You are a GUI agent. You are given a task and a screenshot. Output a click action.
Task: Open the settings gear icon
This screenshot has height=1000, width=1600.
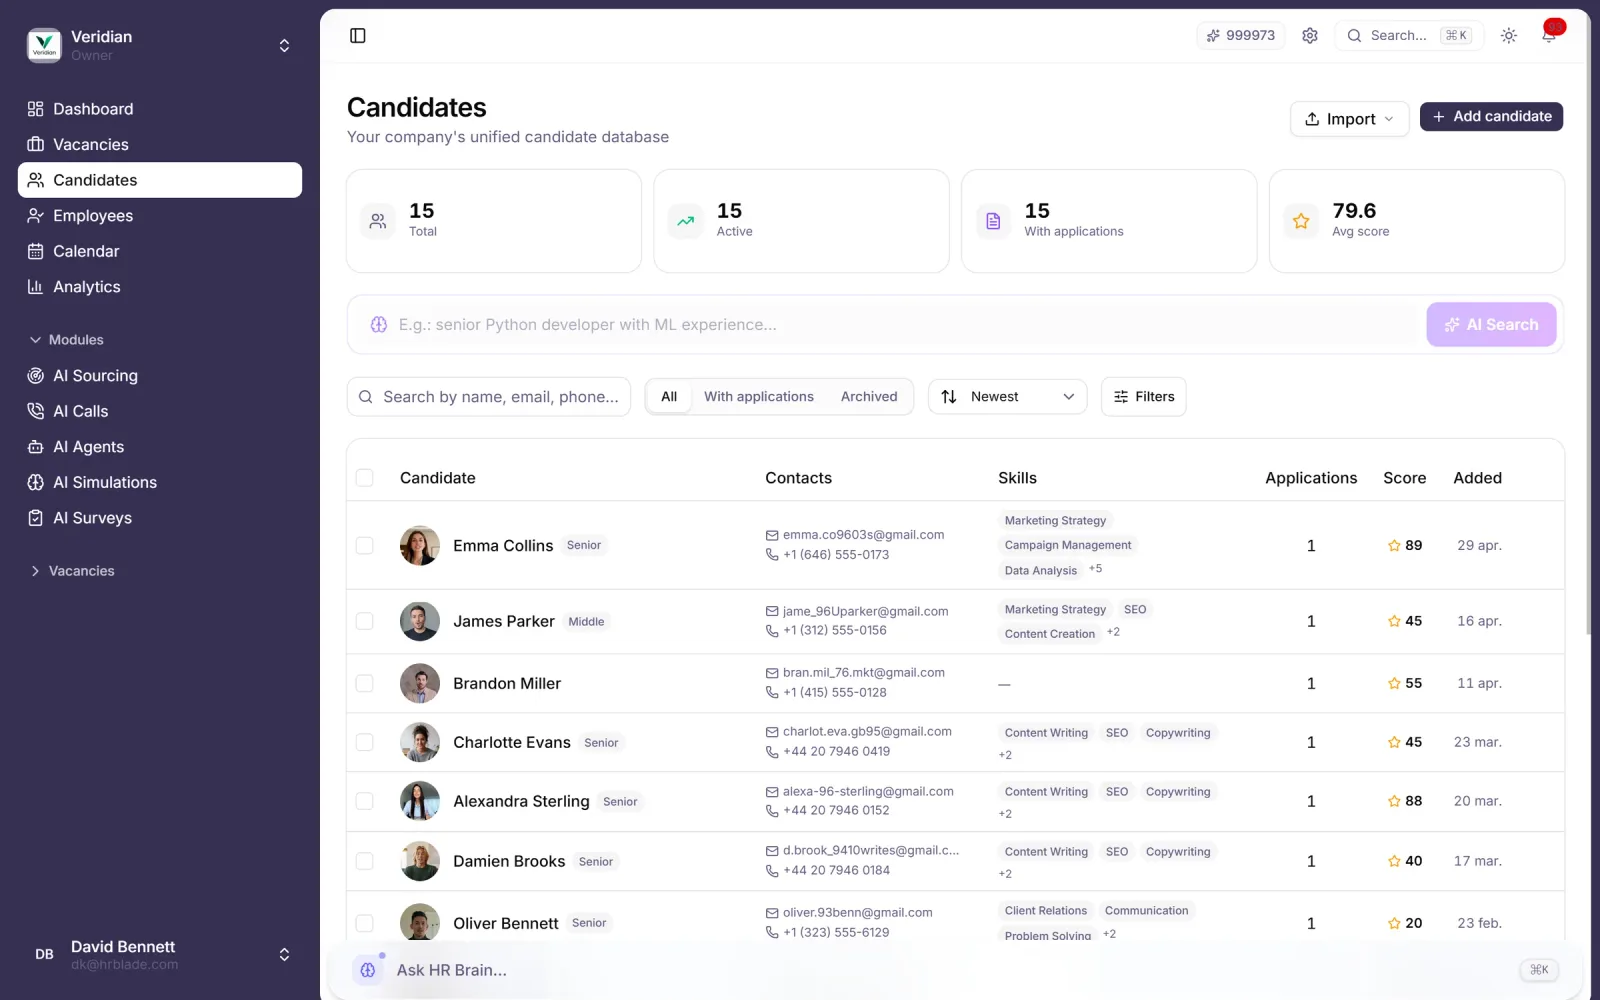point(1310,36)
